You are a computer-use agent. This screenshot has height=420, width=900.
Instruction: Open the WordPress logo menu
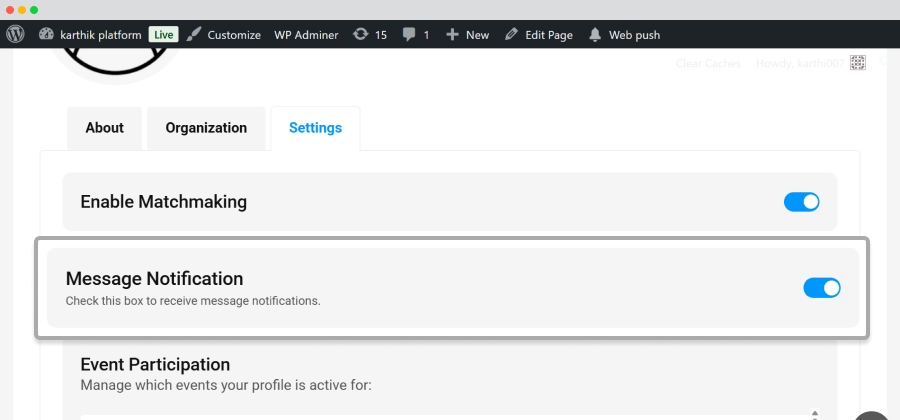pyautogui.click(x=15, y=34)
